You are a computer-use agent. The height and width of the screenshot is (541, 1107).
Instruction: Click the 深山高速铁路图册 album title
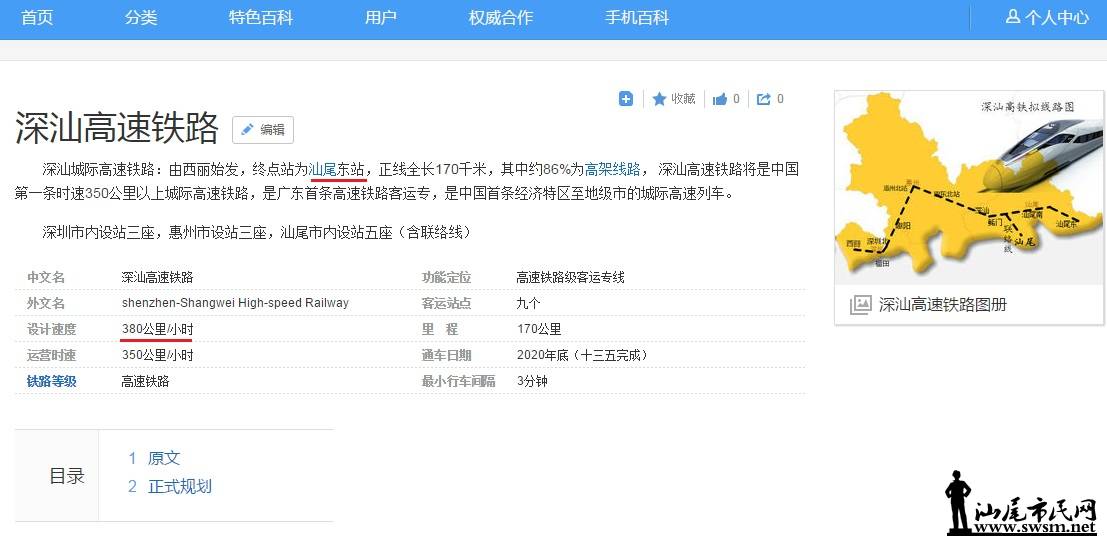942,305
